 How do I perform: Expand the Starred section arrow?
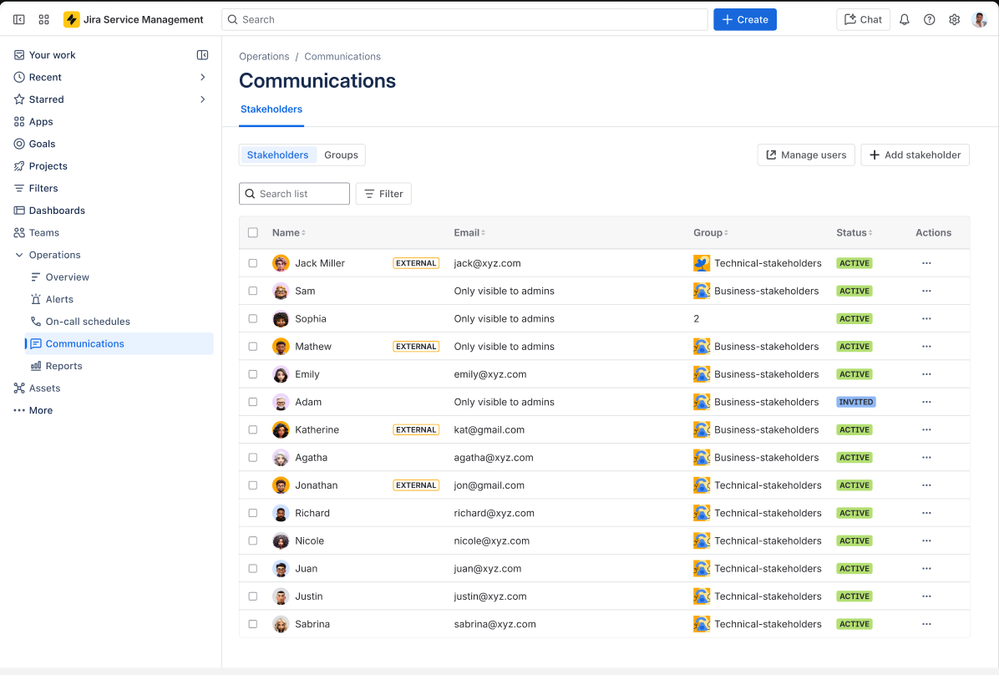[203, 100]
